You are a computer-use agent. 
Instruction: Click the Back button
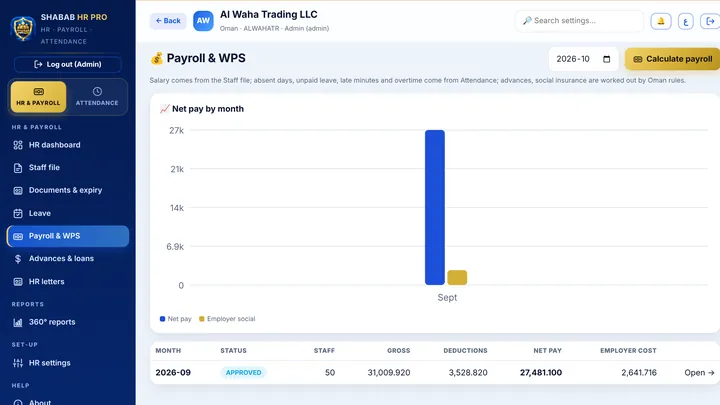click(168, 21)
